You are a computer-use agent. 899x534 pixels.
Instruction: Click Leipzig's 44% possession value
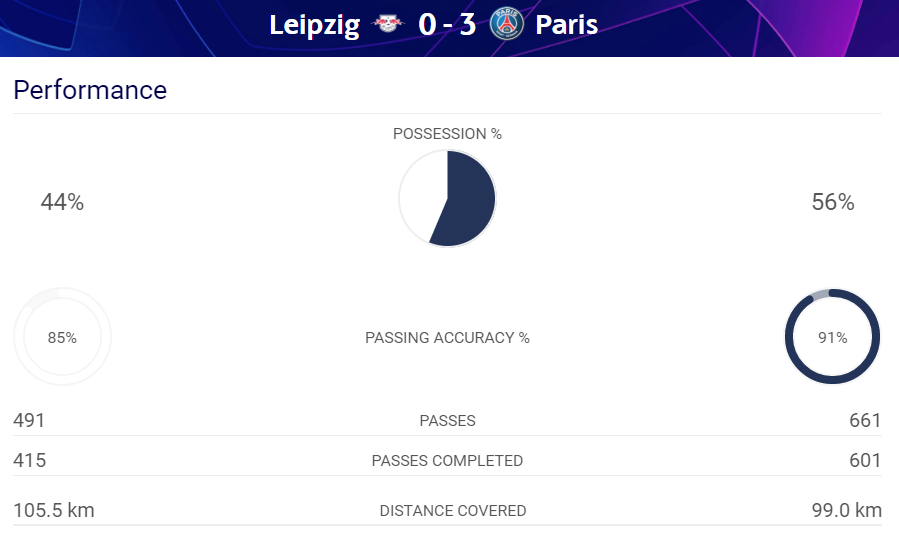(62, 202)
